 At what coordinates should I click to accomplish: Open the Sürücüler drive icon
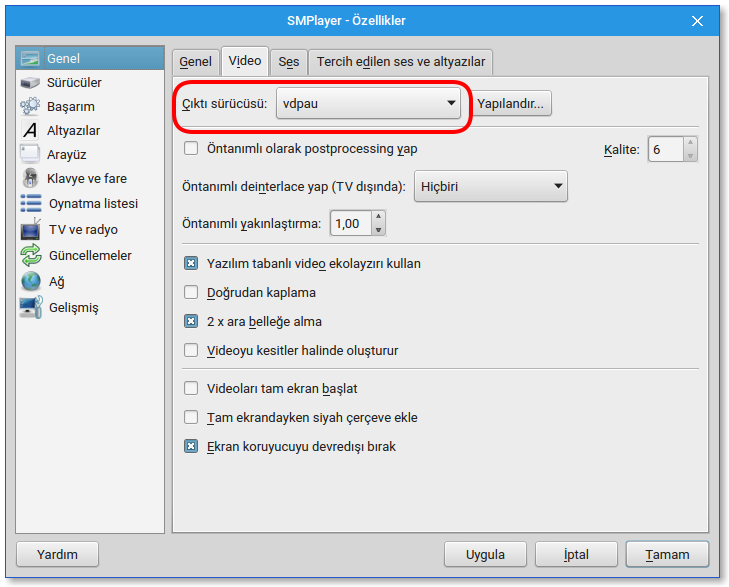click(x=30, y=83)
